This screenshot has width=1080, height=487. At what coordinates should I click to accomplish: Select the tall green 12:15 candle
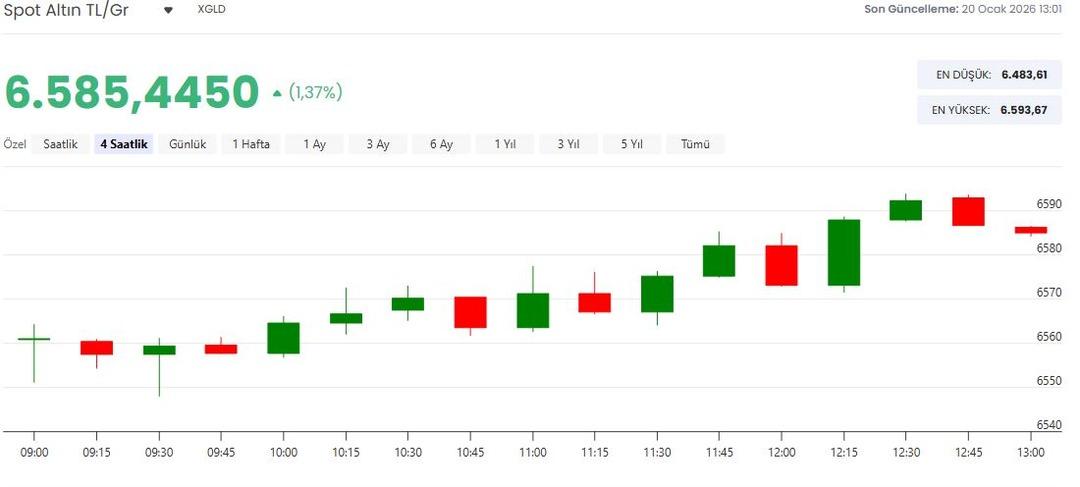843,252
